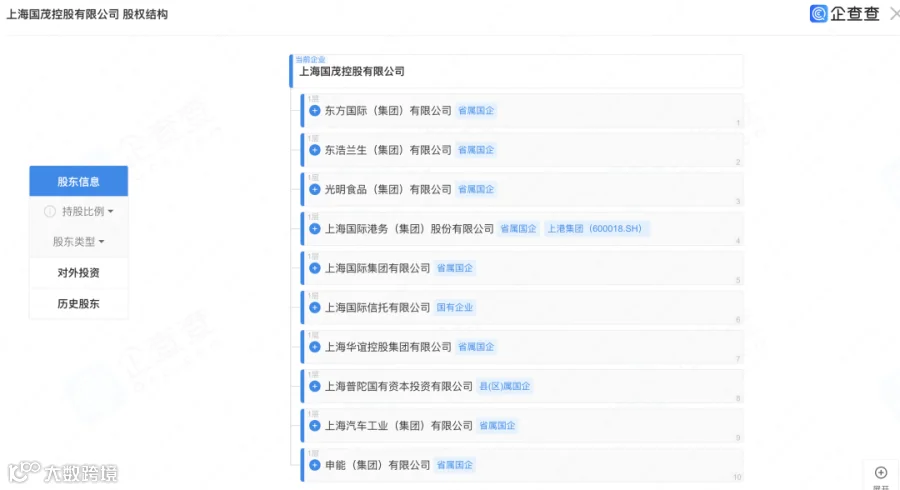Open company name 上海国际港务（集团）股份有限公司
900x490 pixels.
pos(409,229)
